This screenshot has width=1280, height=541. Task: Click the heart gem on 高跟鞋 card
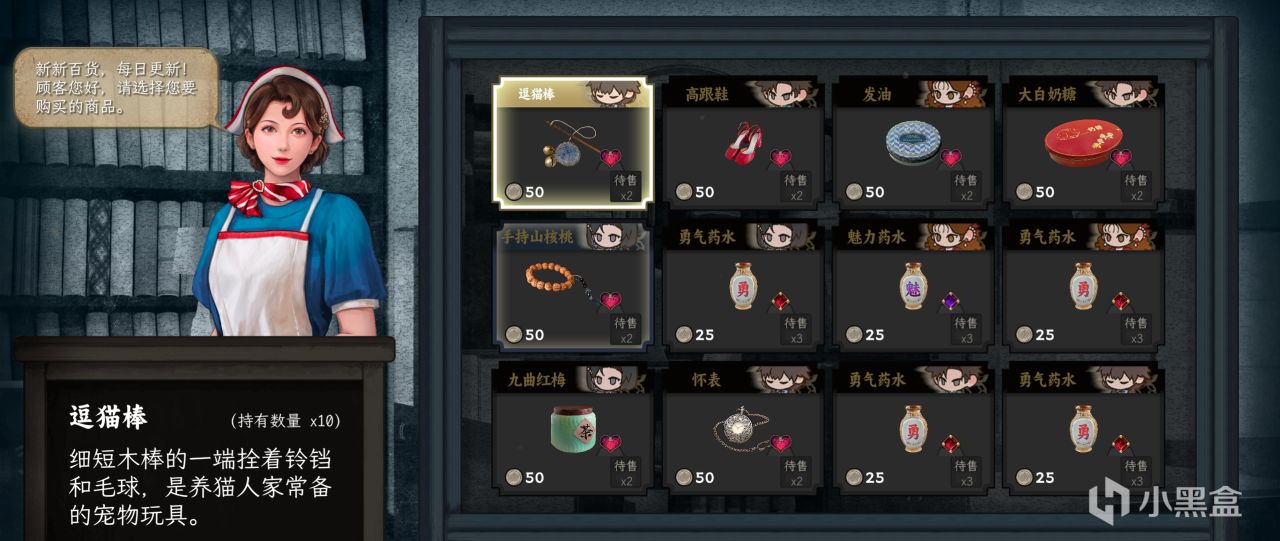click(781, 158)
